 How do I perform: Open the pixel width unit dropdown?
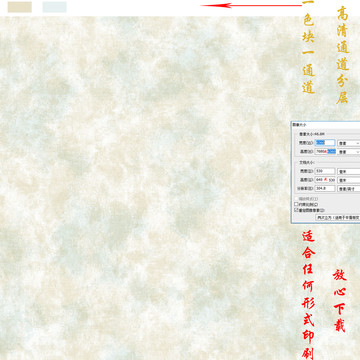(x=349, y=143)
